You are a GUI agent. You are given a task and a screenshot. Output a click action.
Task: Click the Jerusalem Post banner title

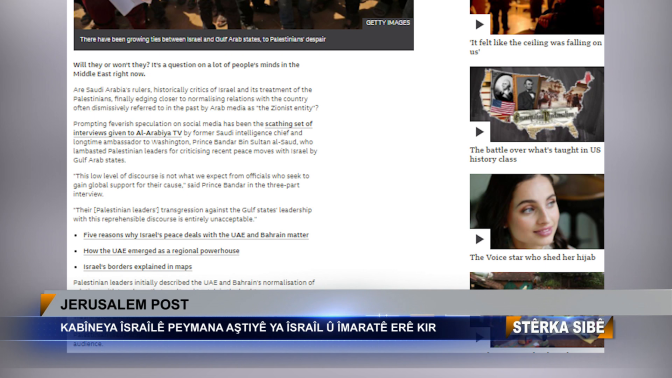(x=124, y=305)
